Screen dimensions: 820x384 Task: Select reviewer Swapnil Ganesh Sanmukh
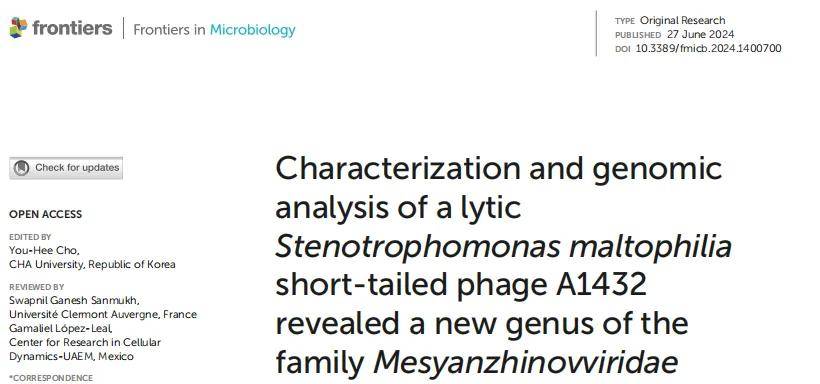[x=74, y=300]
